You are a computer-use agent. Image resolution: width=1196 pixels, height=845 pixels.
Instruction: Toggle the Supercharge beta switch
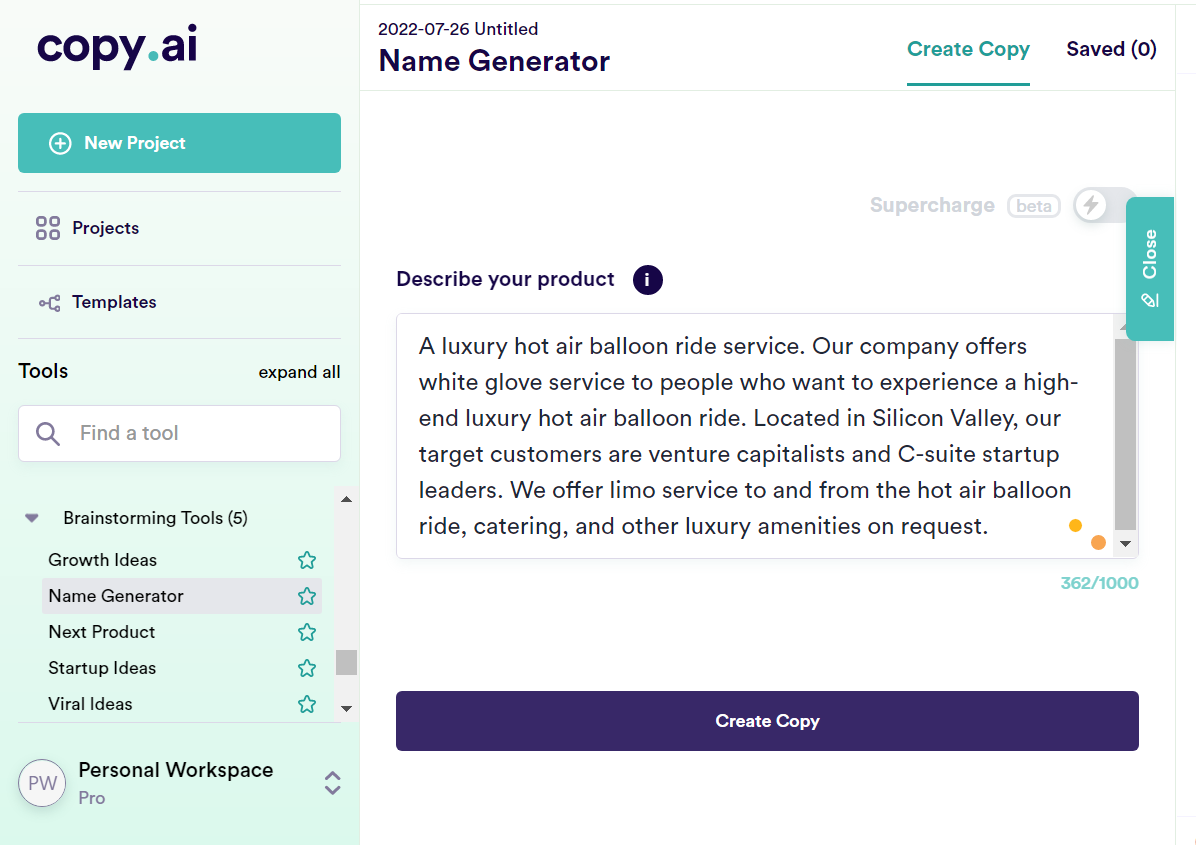pyautogui.click(x=1104, y=205)
